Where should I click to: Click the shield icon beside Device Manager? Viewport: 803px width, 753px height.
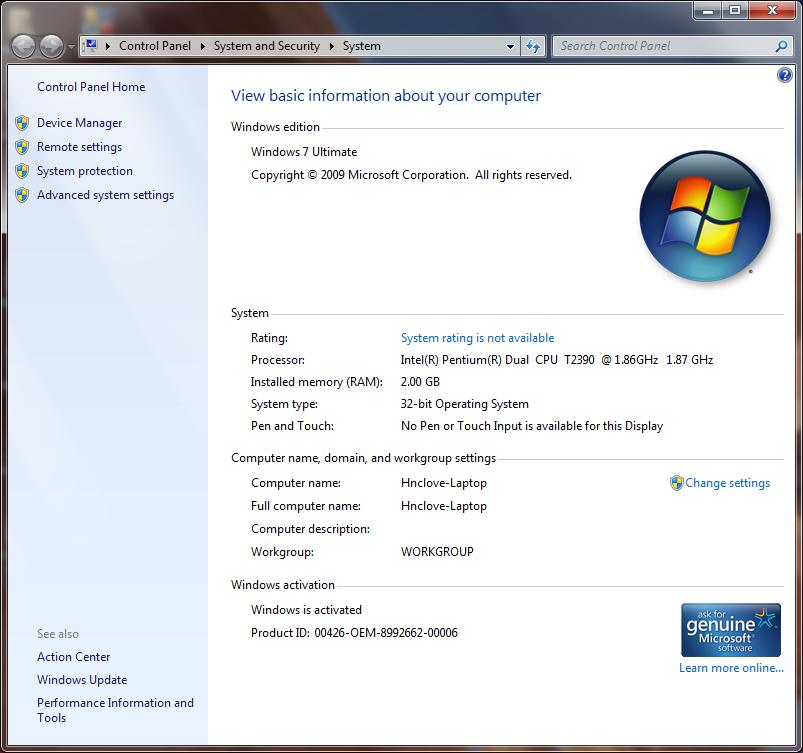pyautogui.click(x=22, y=123)
